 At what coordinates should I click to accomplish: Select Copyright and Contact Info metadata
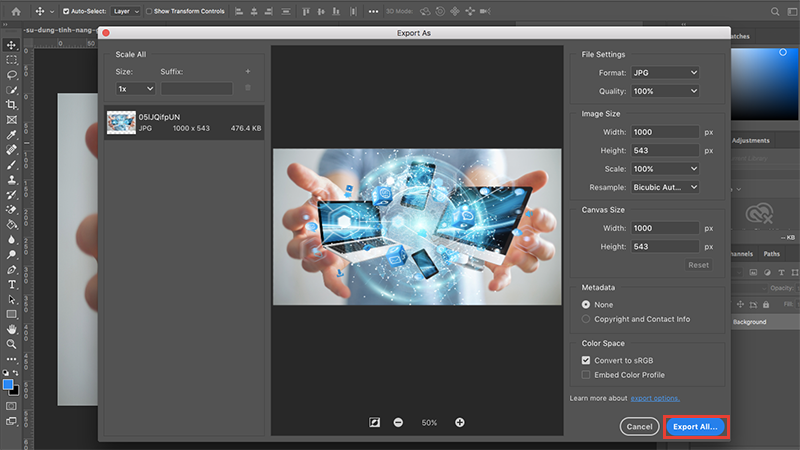point(586,319)
